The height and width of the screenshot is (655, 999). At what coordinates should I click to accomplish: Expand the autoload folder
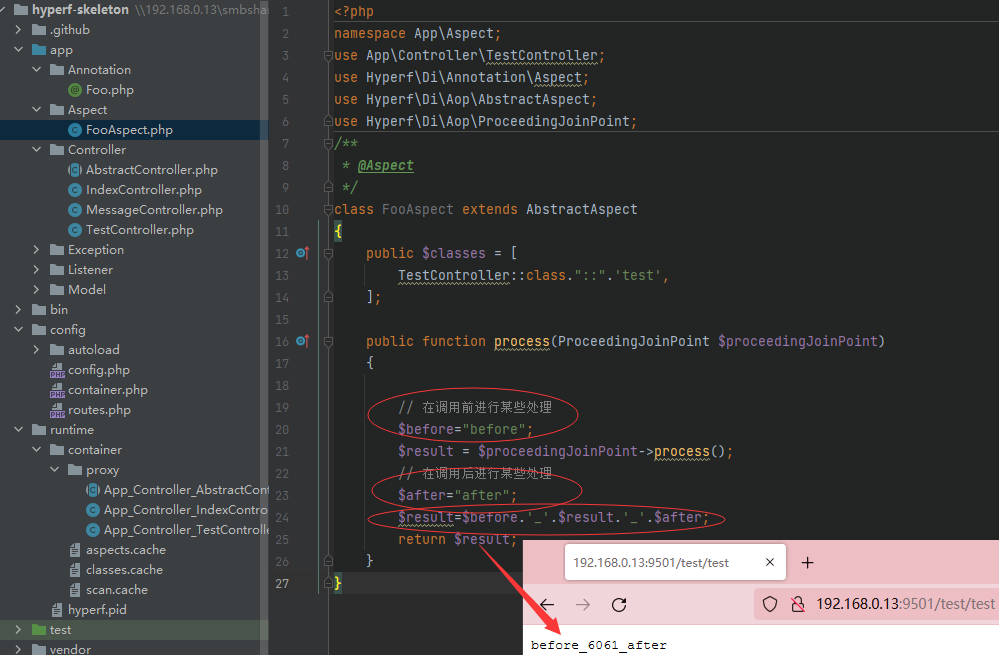point(36,350)
